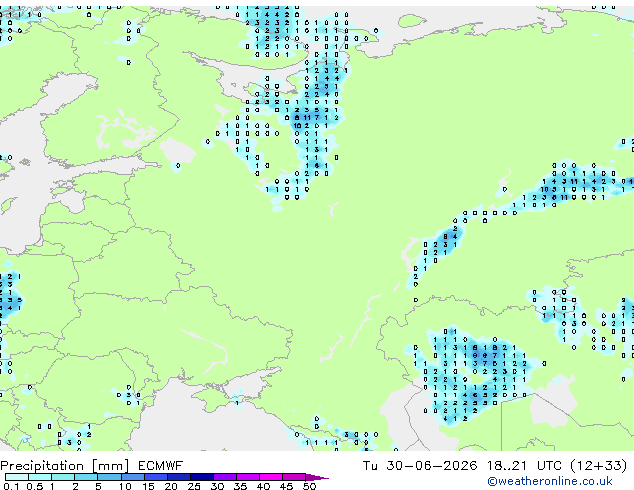Click the 0.1–0.5 mm legend color box

click(x=17, y=477)
